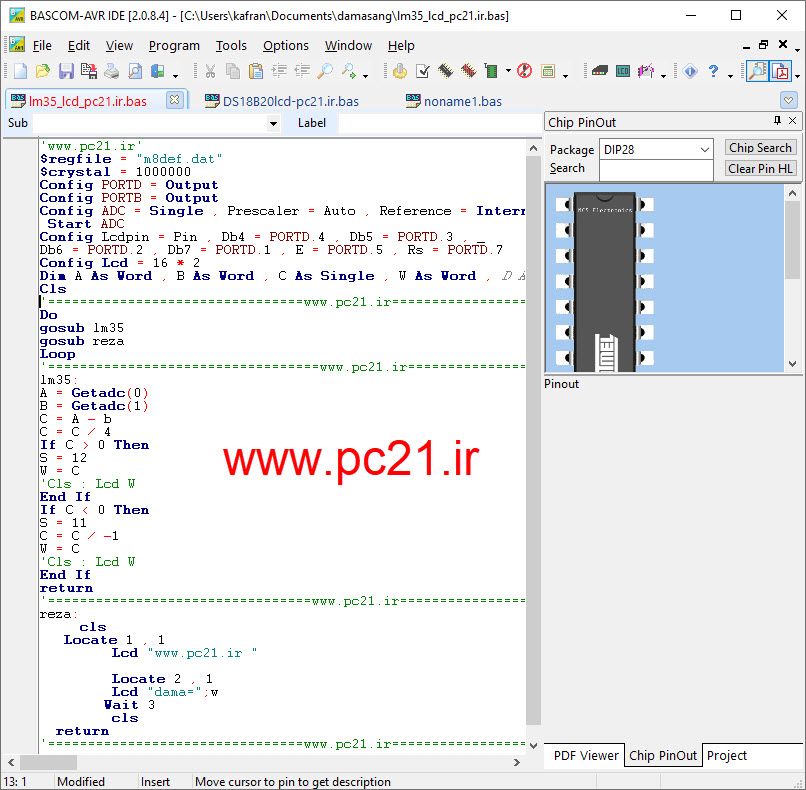Open the Options menu
Screen dimensions: 806x790
click(x=286, y=46)
